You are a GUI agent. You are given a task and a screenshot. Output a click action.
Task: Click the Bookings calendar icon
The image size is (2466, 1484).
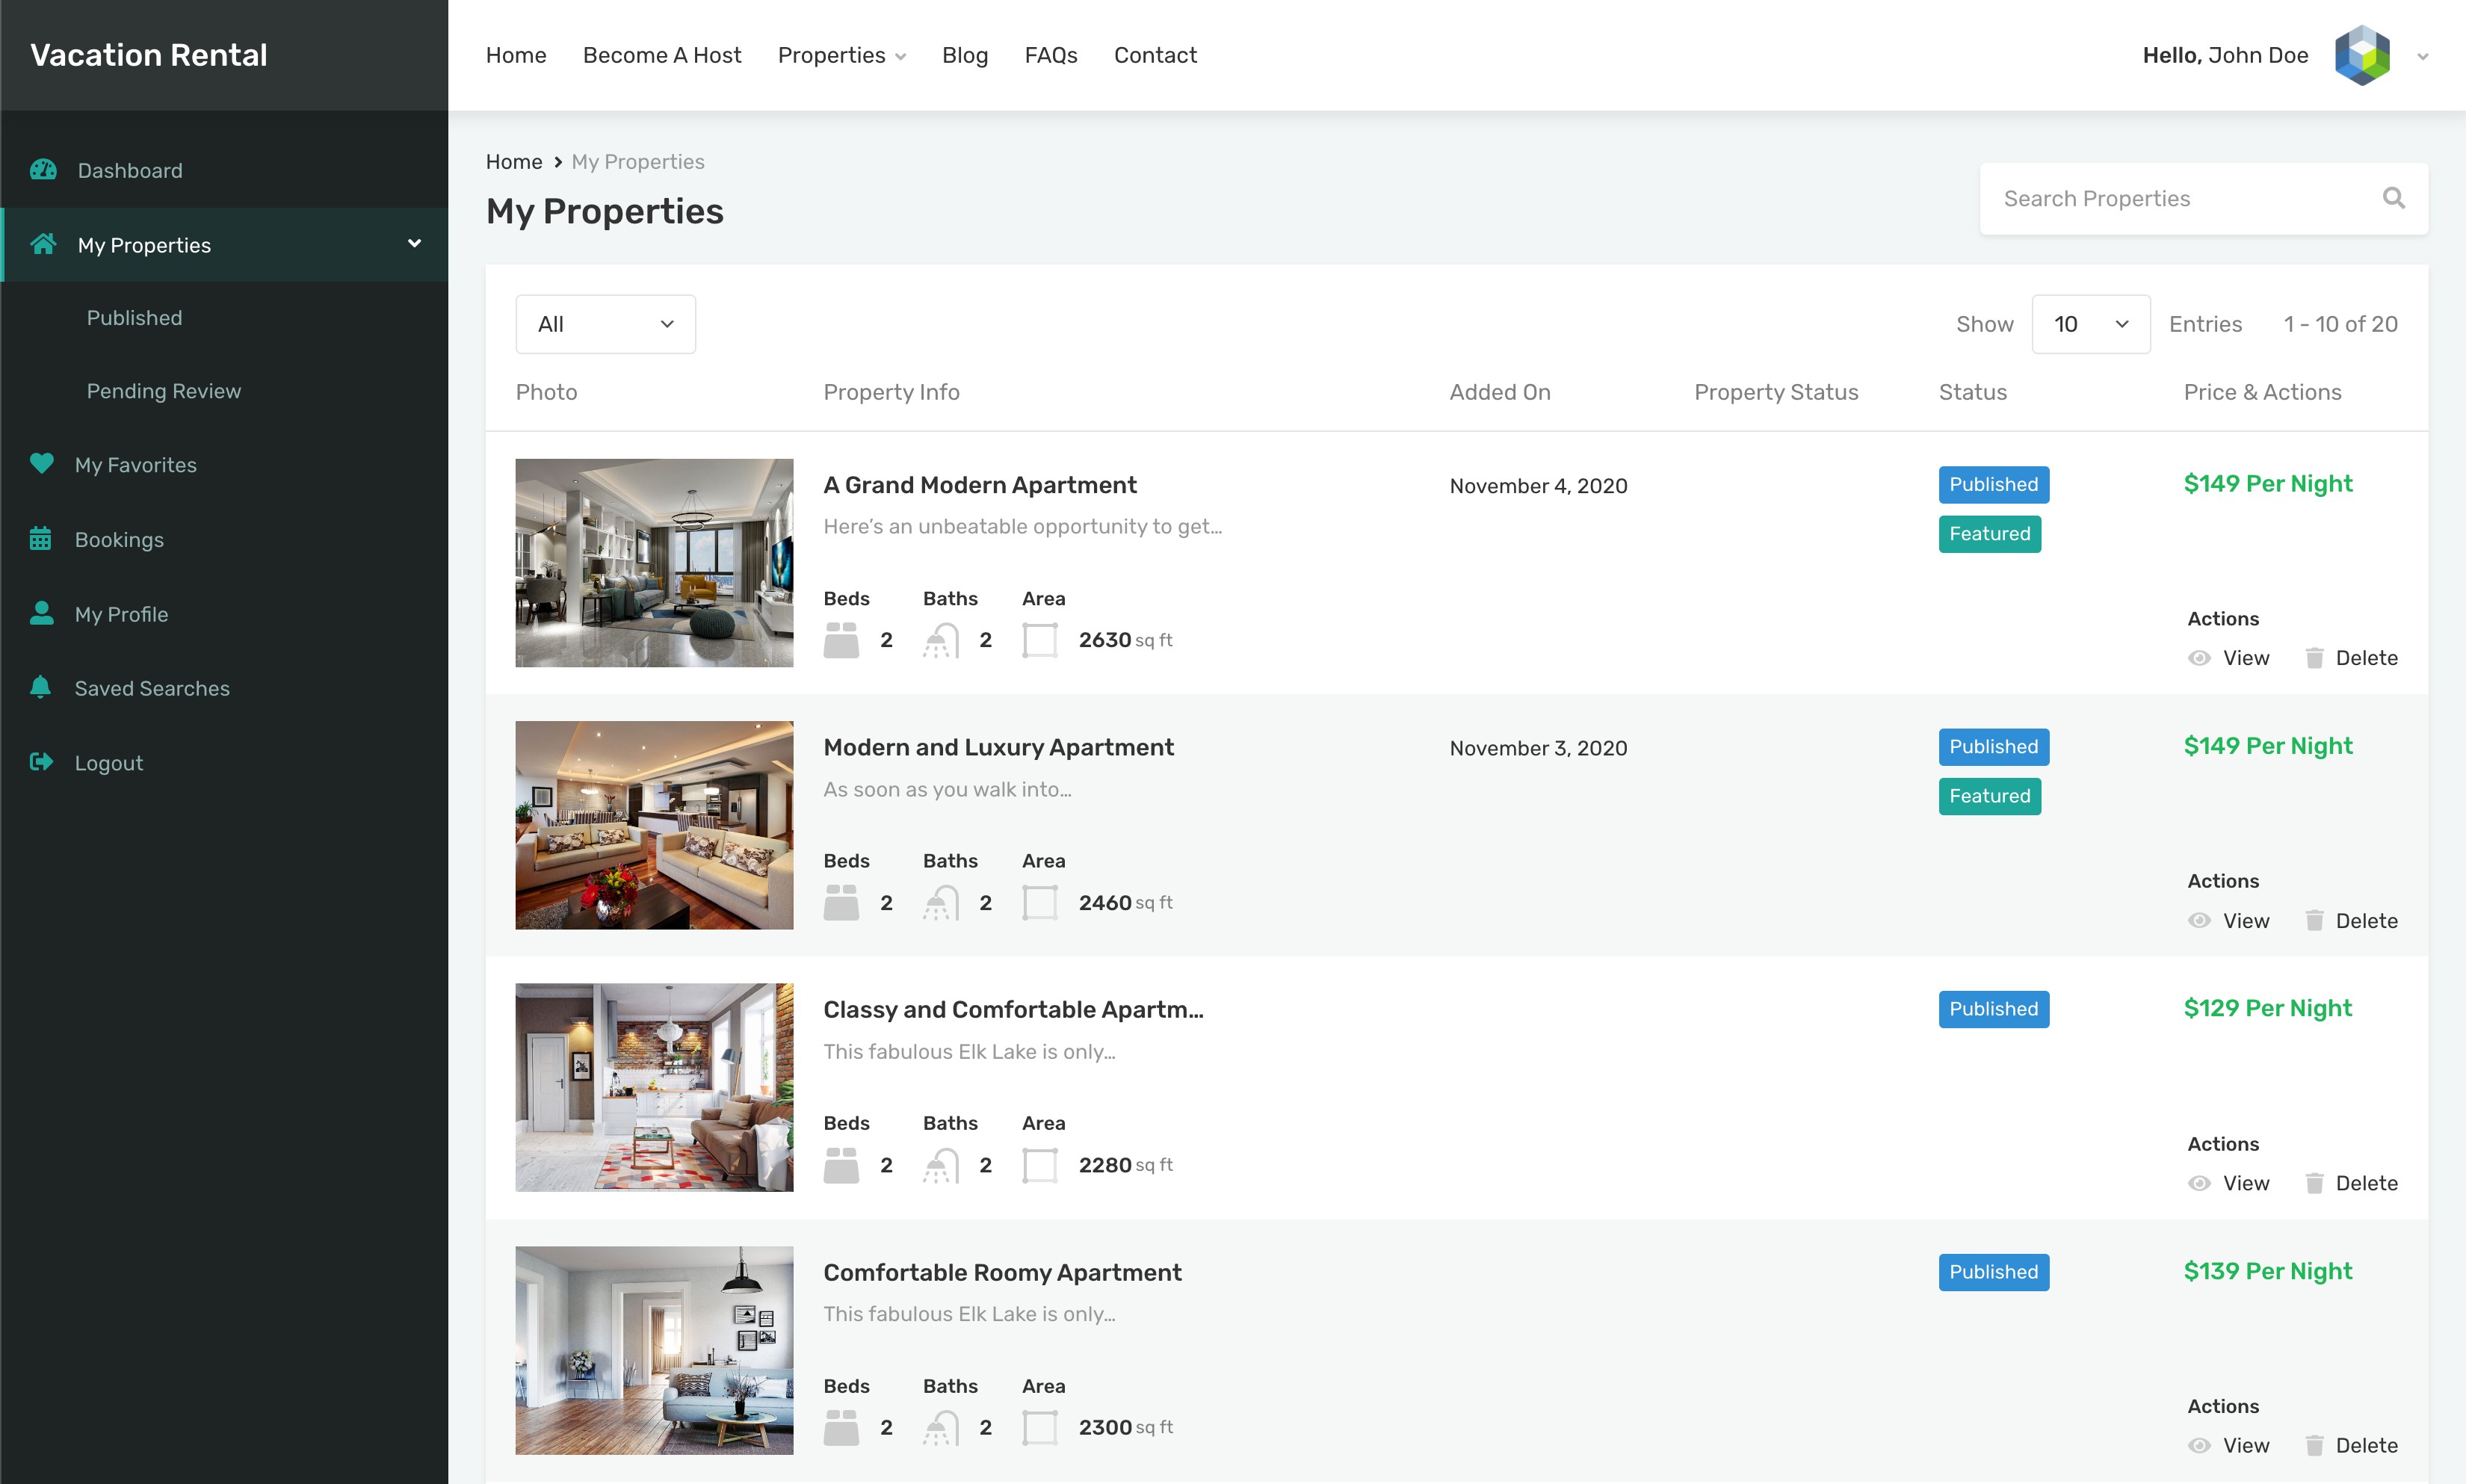40,539
